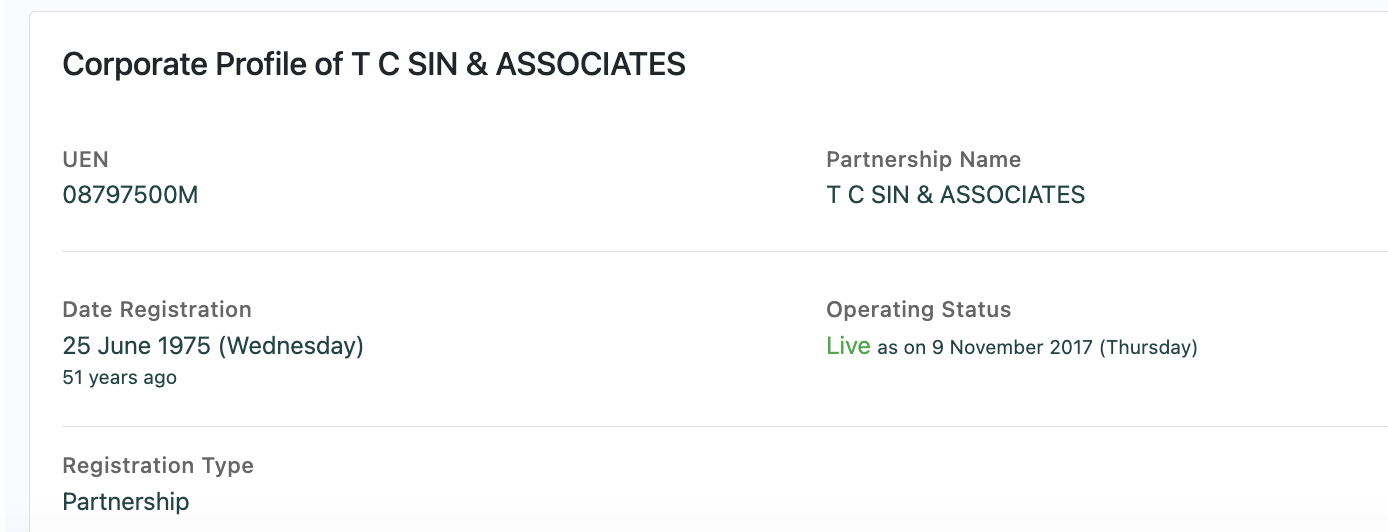Click the 25 June 1975 registration date

(136, 346)
